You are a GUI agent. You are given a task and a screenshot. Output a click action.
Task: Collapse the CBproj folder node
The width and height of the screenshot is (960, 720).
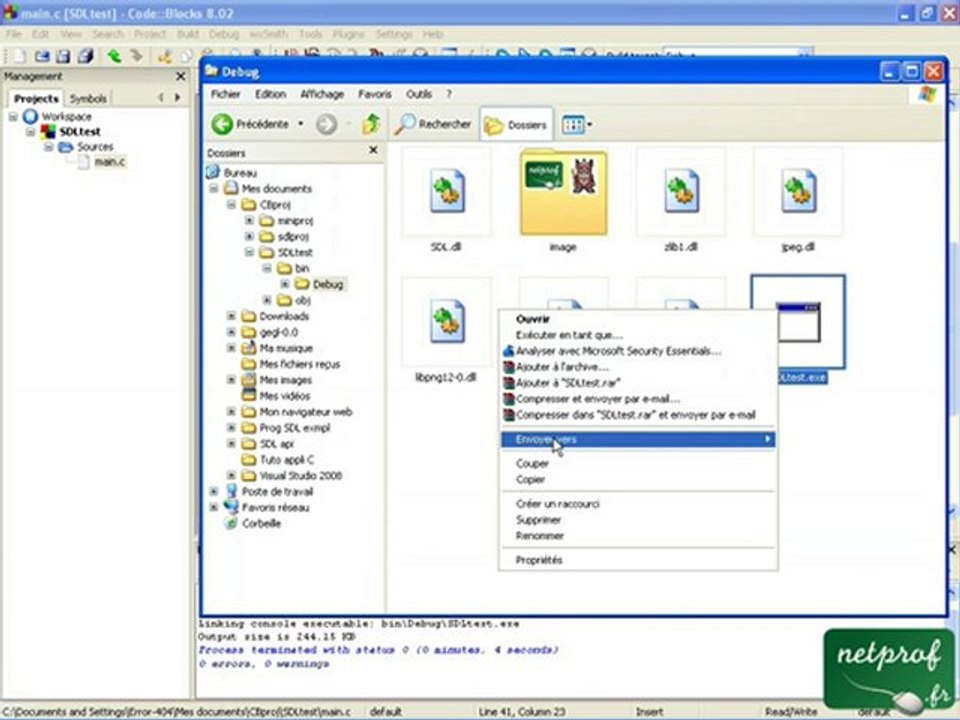(231, 204)
